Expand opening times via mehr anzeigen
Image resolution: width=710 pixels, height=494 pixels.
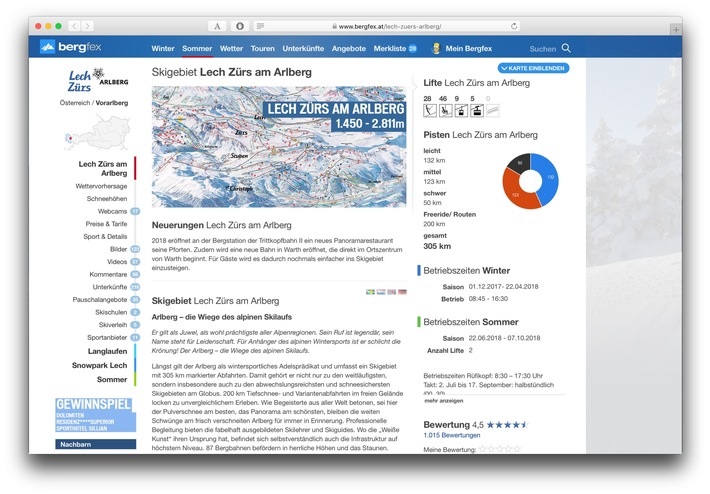[444, 401]
